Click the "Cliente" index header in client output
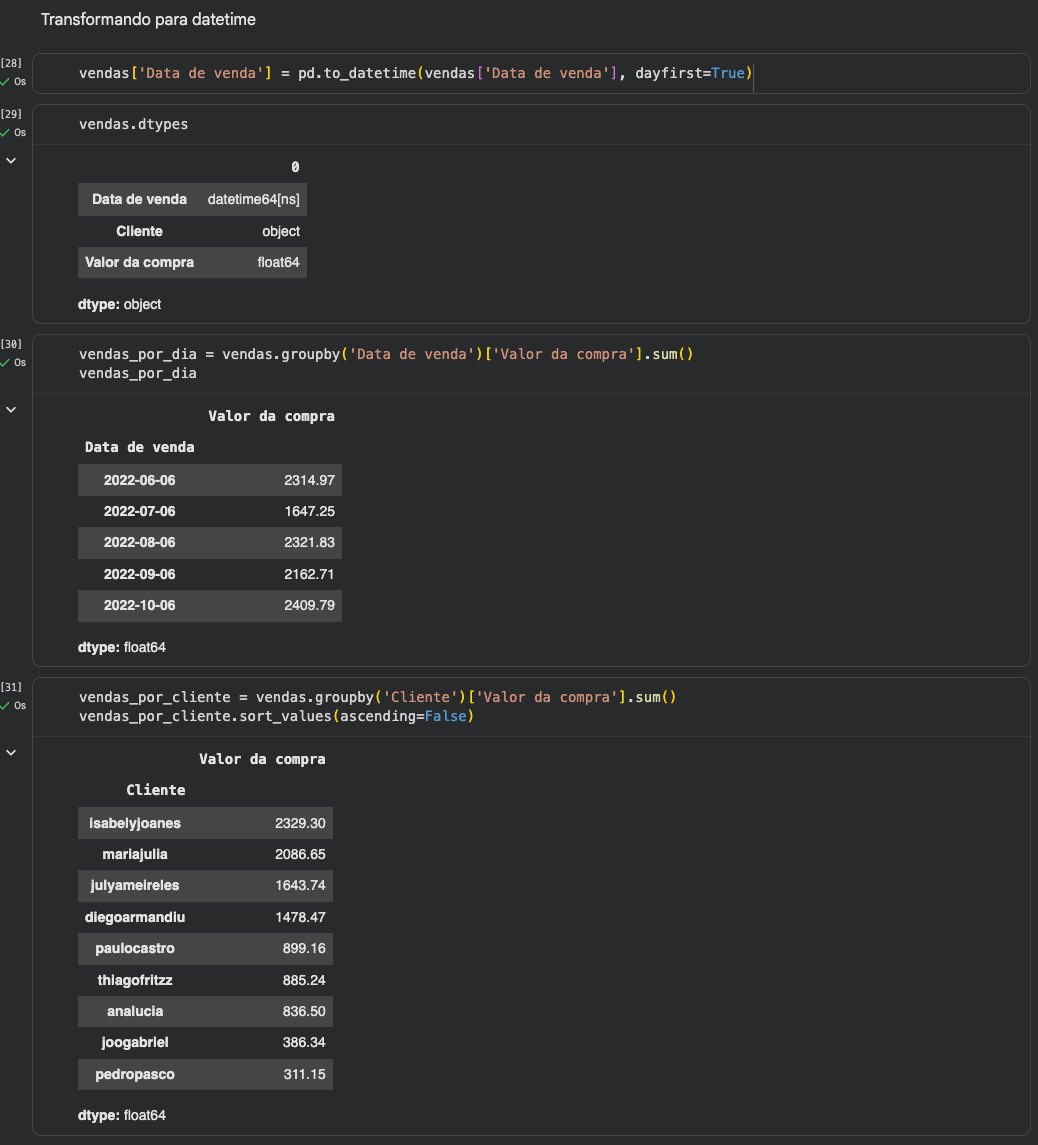Viewport: 1038px width, 1145px height. point(155,790)
